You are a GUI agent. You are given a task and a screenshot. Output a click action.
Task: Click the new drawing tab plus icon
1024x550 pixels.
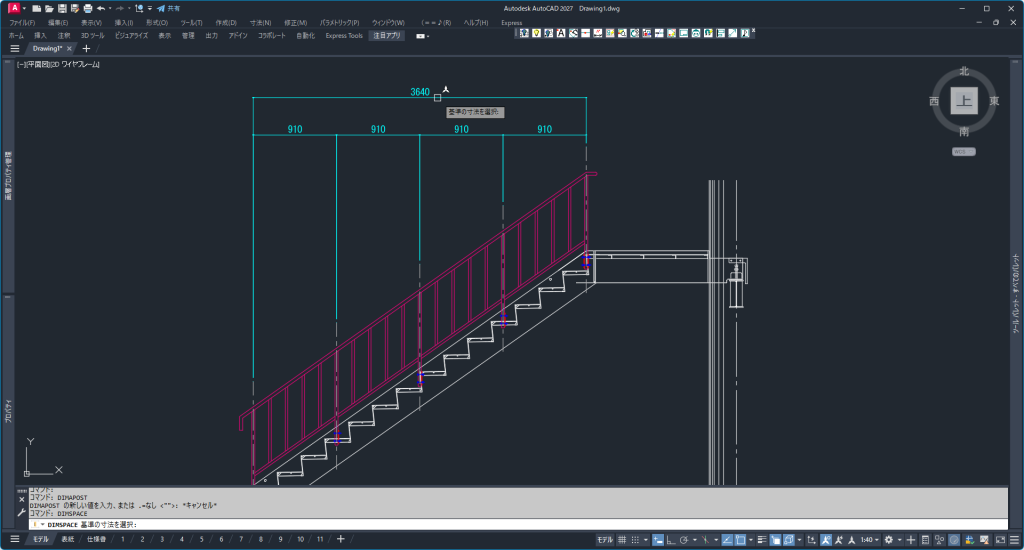tap(86, 48)
